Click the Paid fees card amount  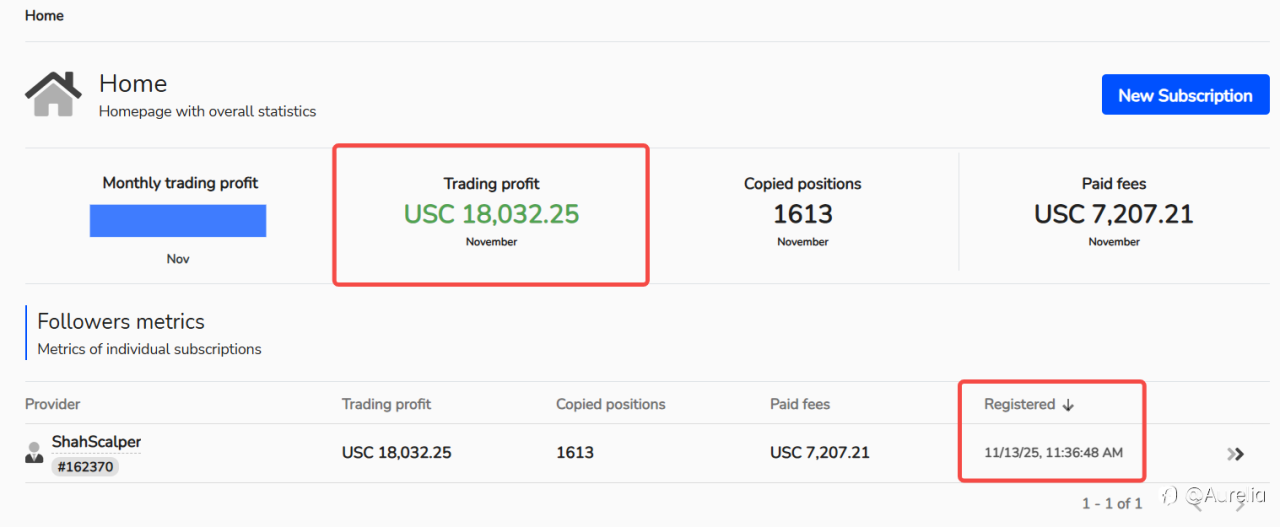click(1113, 214)
